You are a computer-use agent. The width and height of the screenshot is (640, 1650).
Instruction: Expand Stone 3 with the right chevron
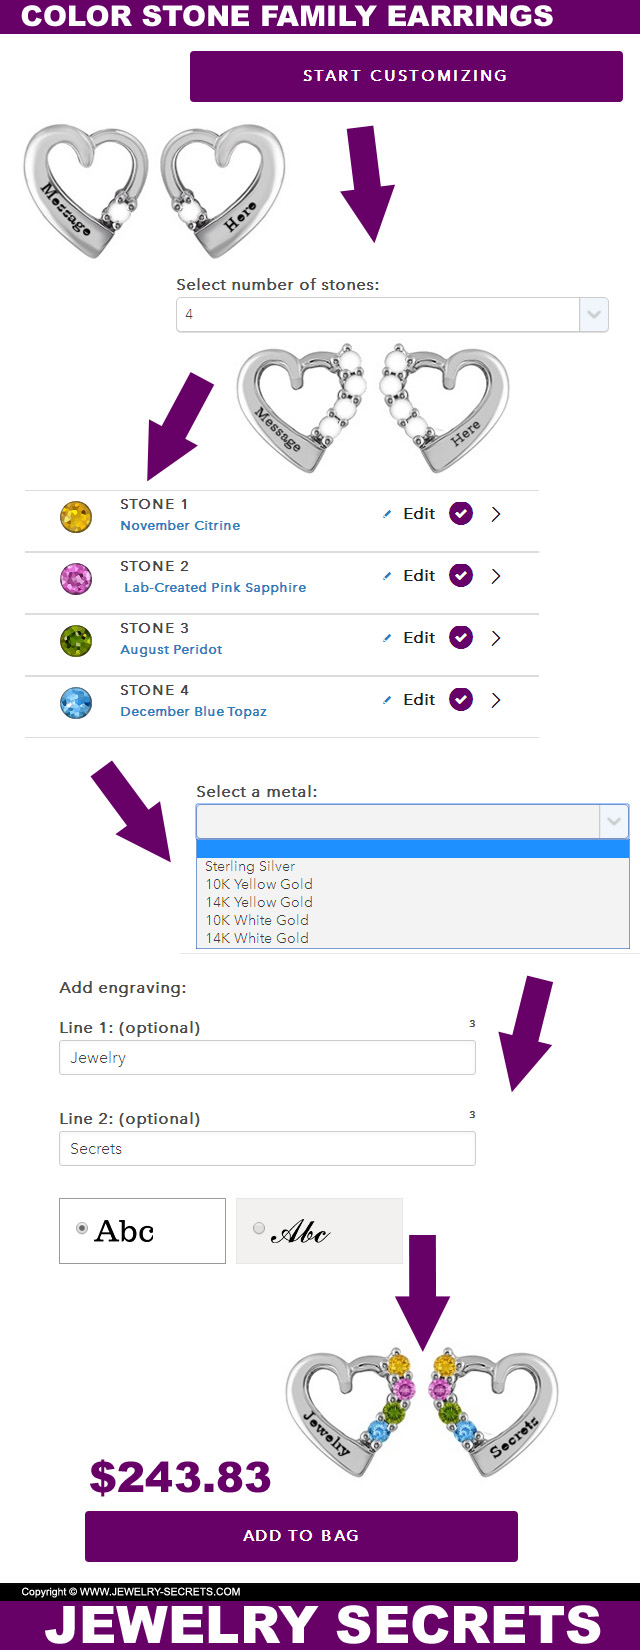click(x=496, y=638)
